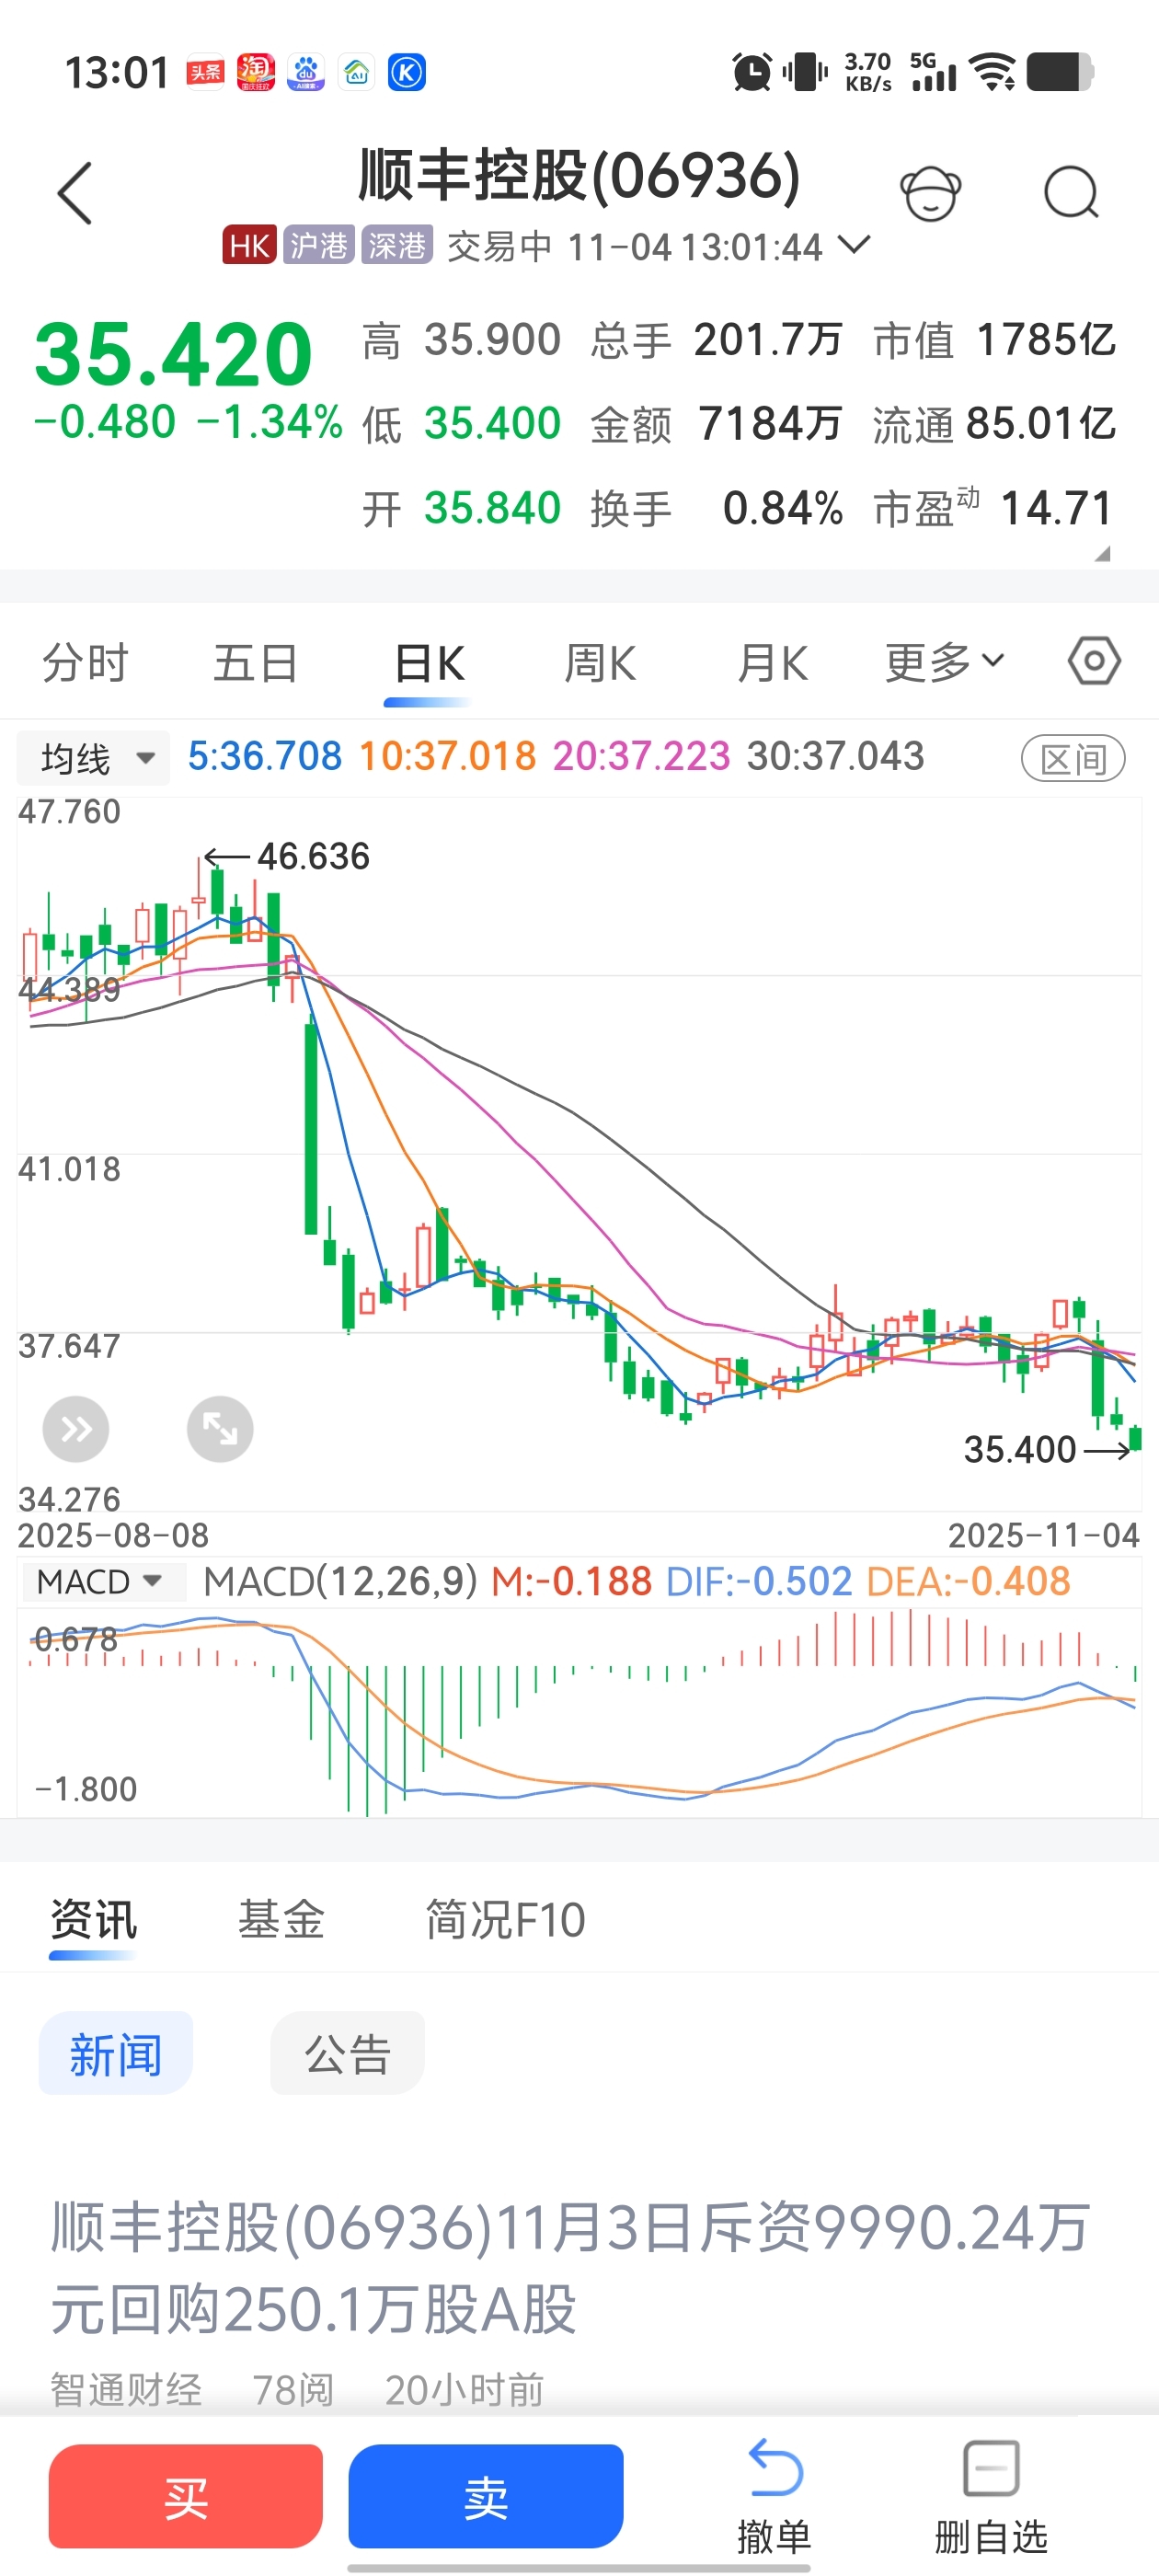Open stock search magnifier icon

1071,192
